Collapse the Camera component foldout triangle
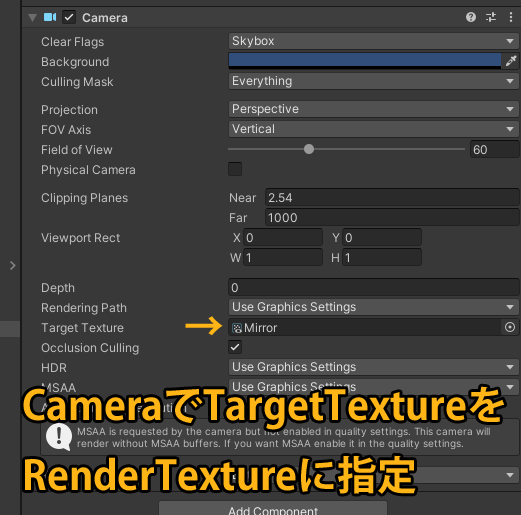 (x=32, y=18)
